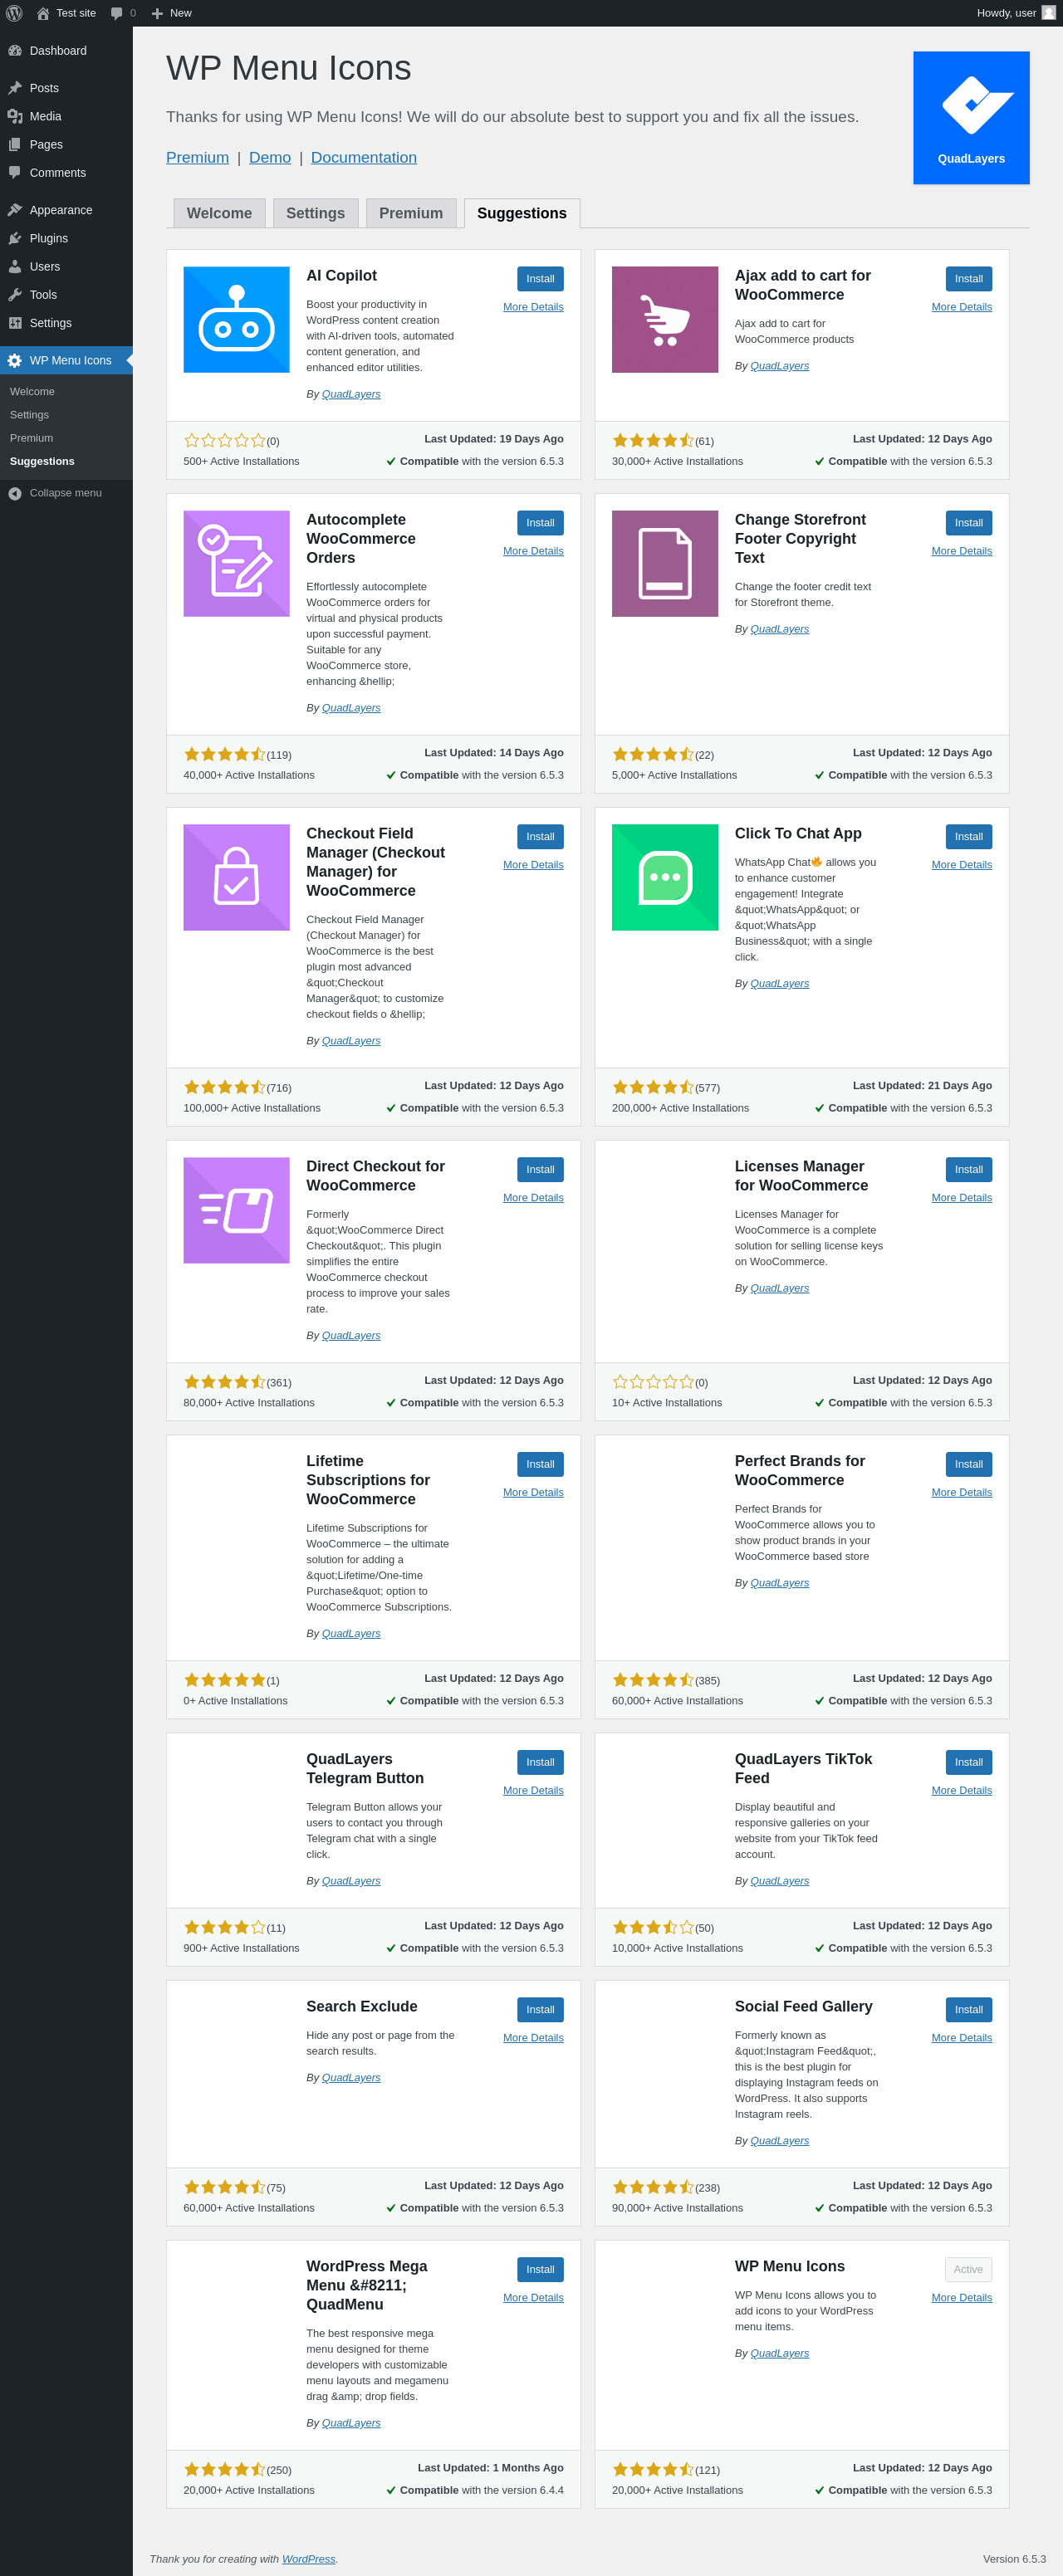
Task: Open the Documentation link
Action: coord(364,157)
